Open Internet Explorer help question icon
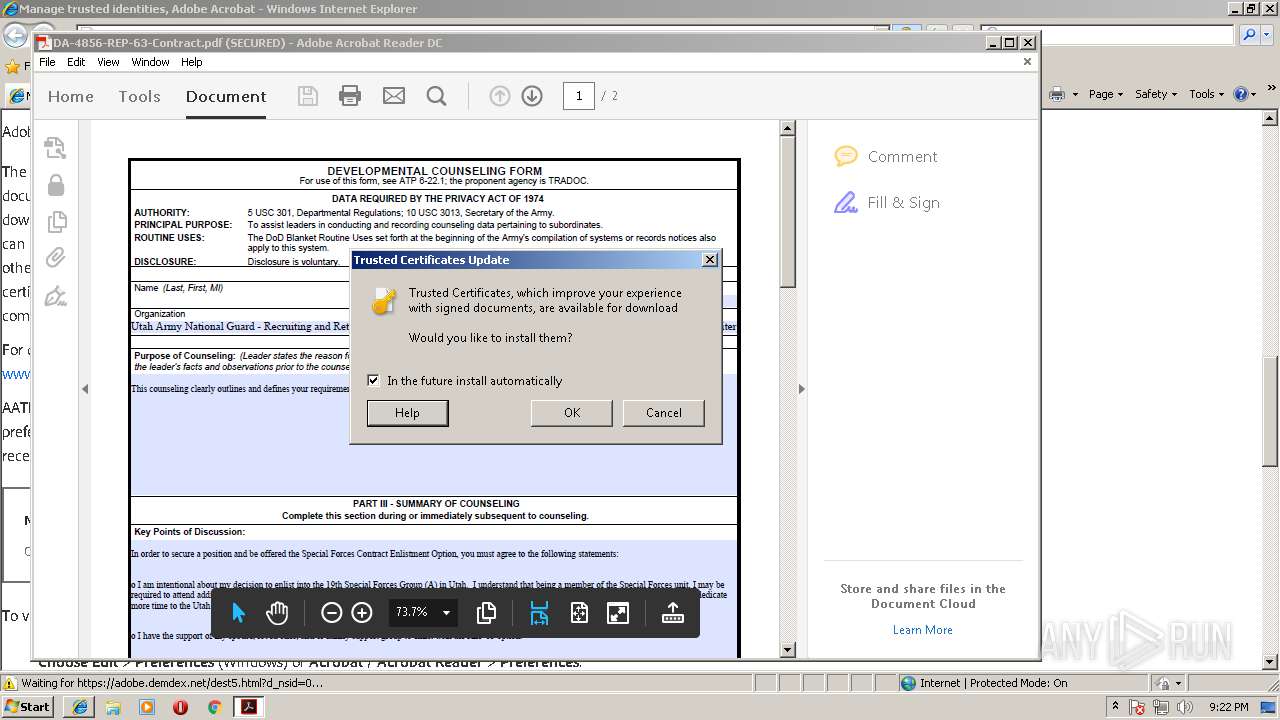This screenshot has width=1280, height=720. coord(1240,94)
